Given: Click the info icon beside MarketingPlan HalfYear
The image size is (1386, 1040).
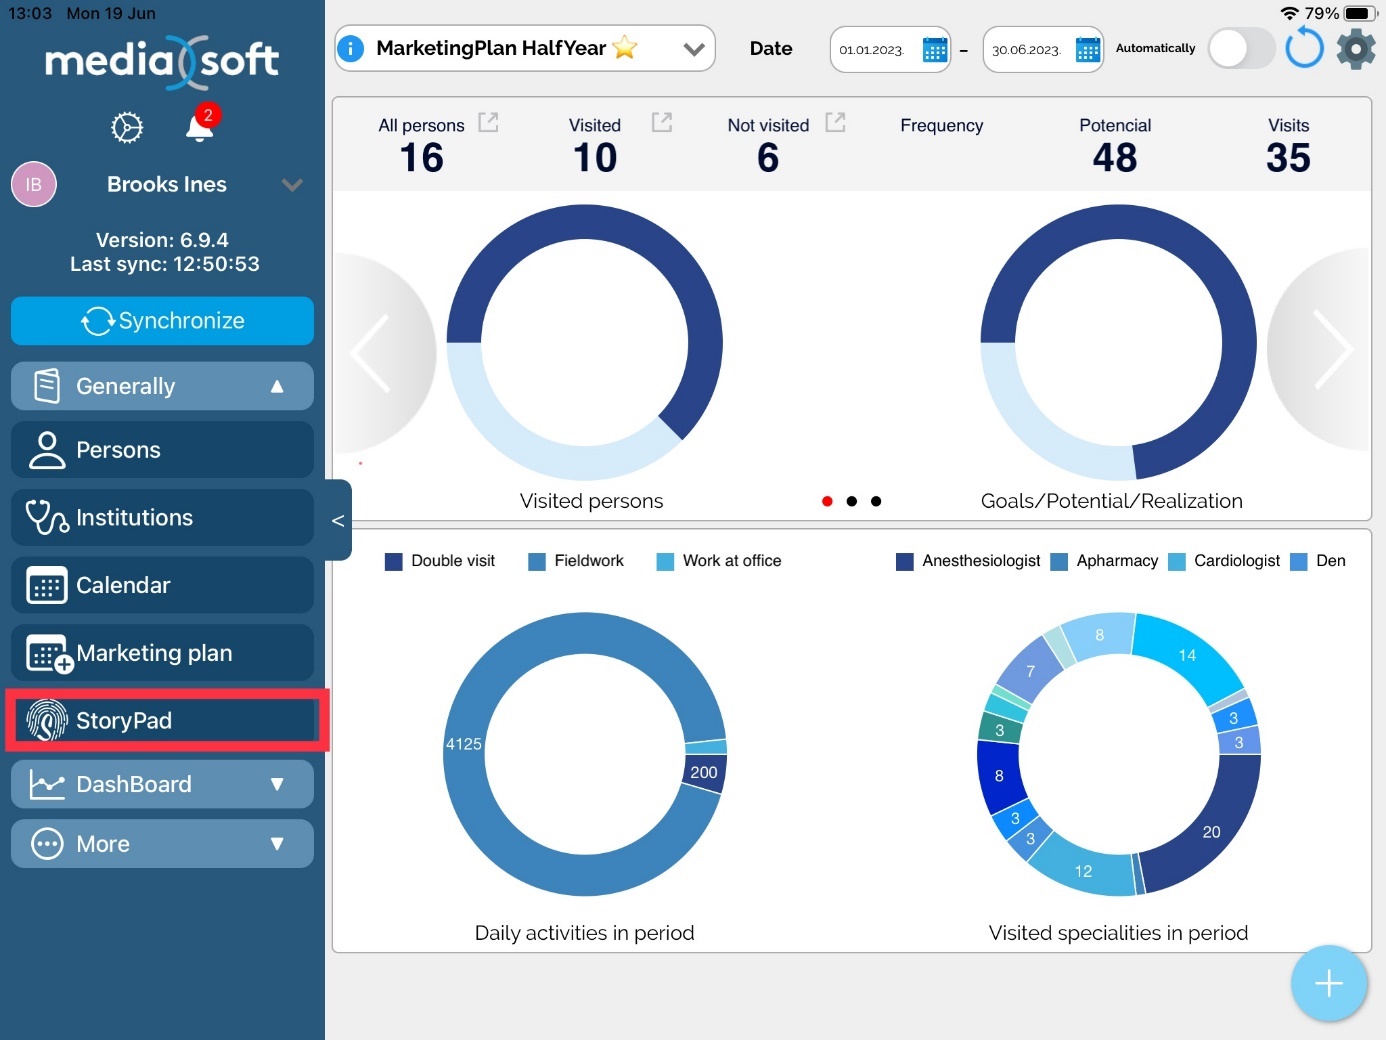Looking at the screenshot, I should [x=351, y=48].
